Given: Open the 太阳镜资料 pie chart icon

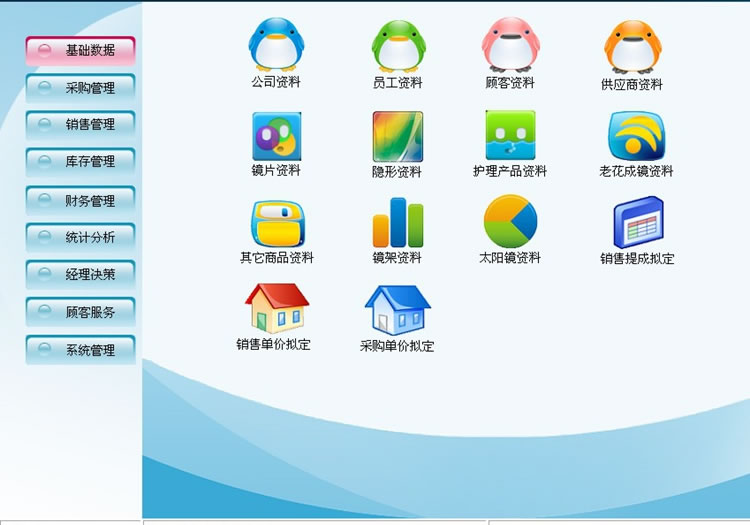Looking at the screenshot, I should 510,221.
